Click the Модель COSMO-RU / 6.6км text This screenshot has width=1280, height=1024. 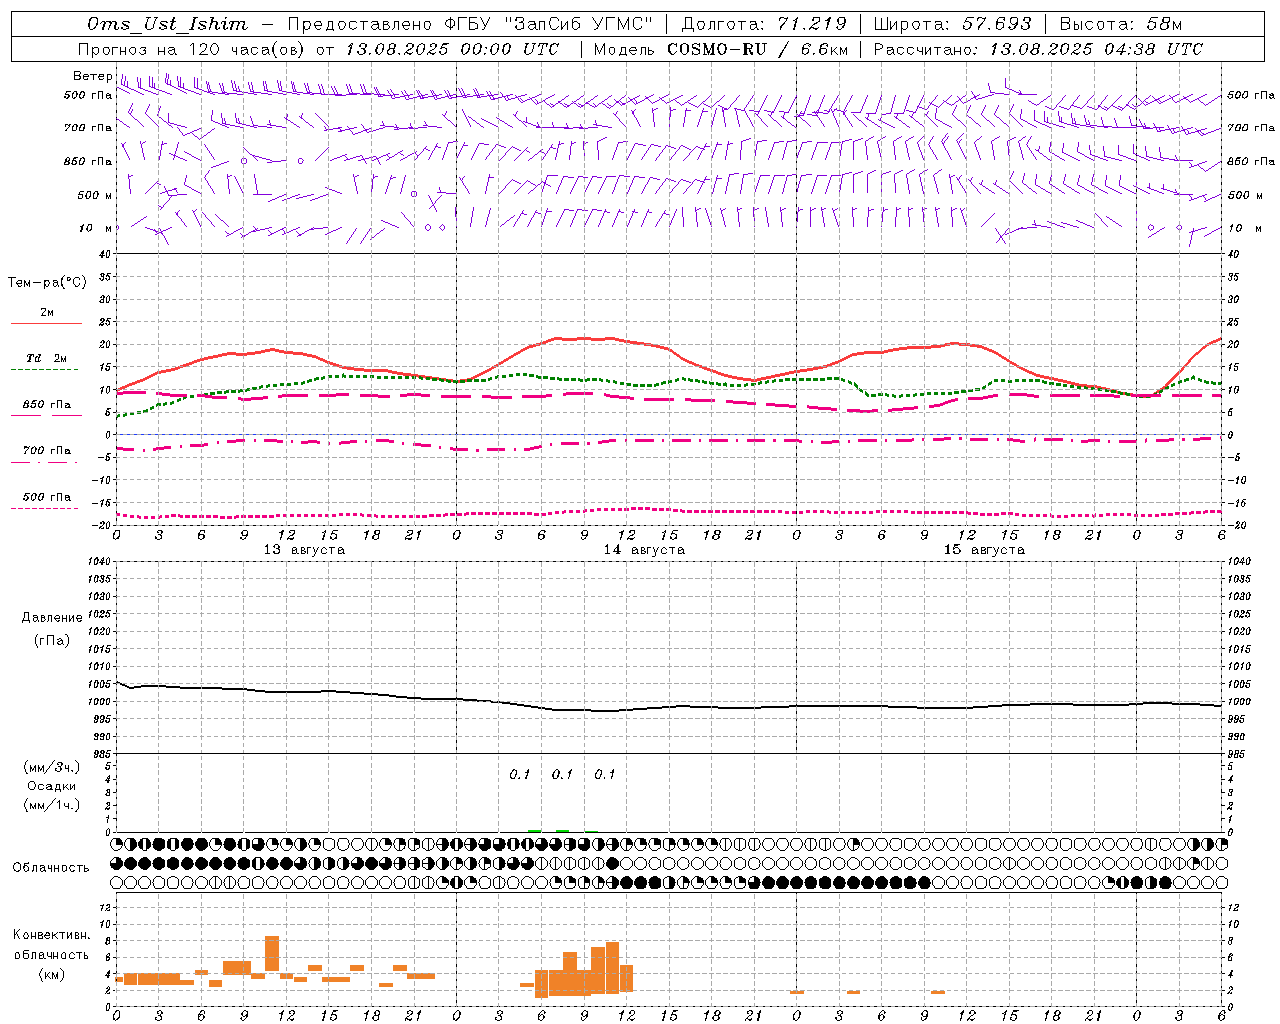721,49
